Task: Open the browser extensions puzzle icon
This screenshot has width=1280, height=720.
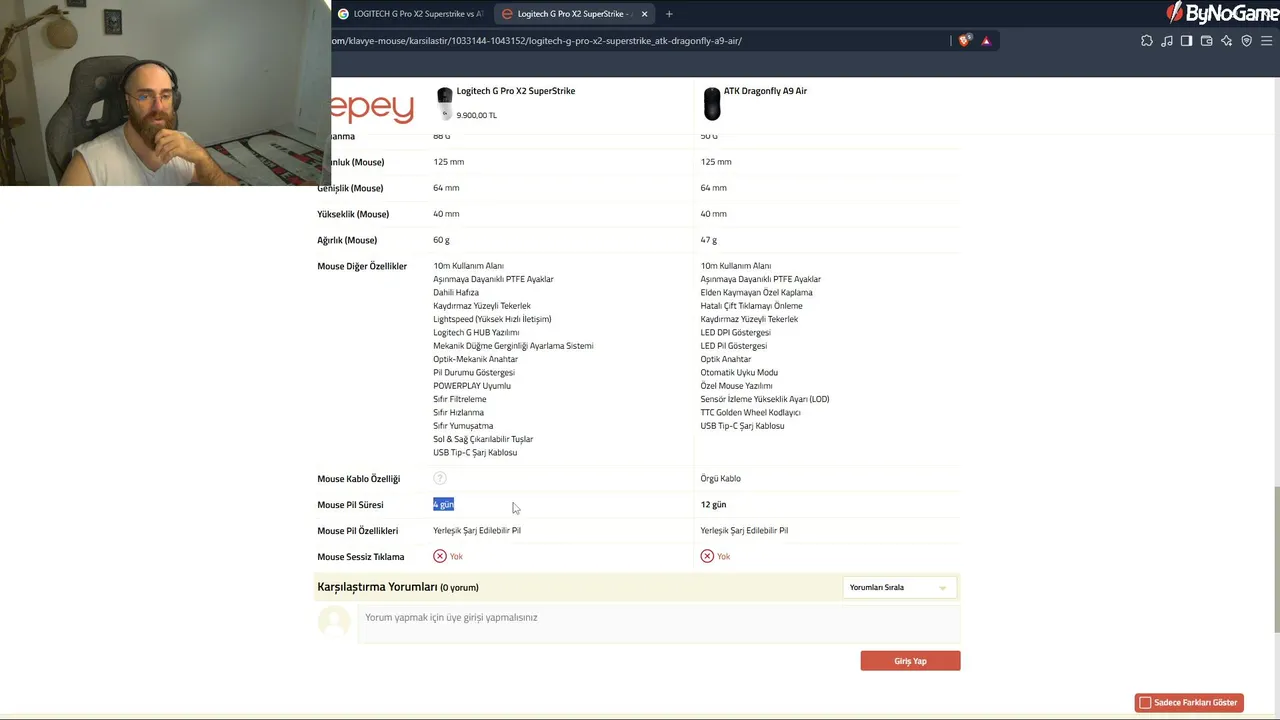Action: tap(1147, 41)
